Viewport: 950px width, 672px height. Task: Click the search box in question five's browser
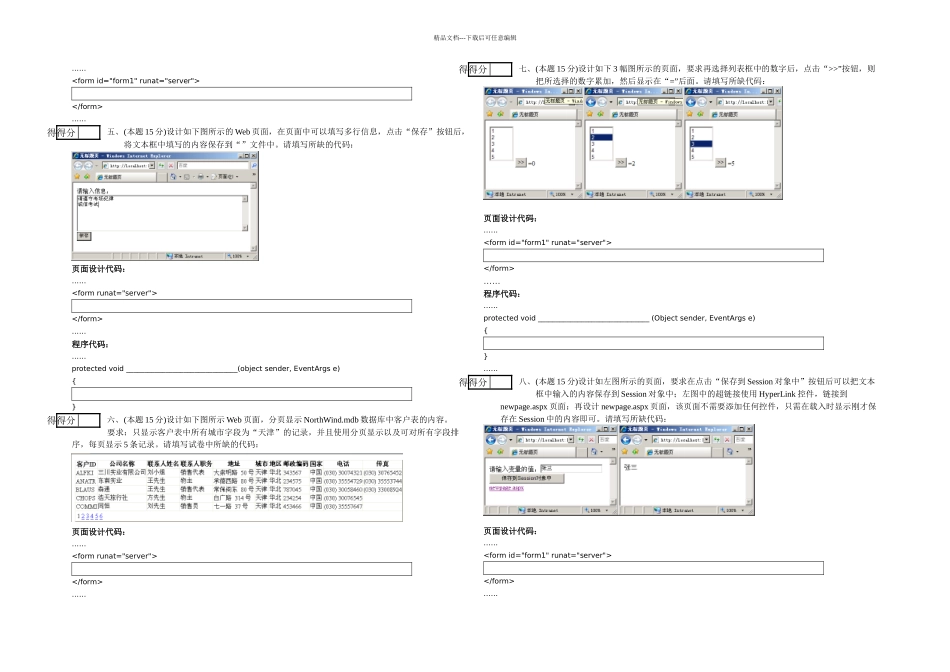[213, 165]
